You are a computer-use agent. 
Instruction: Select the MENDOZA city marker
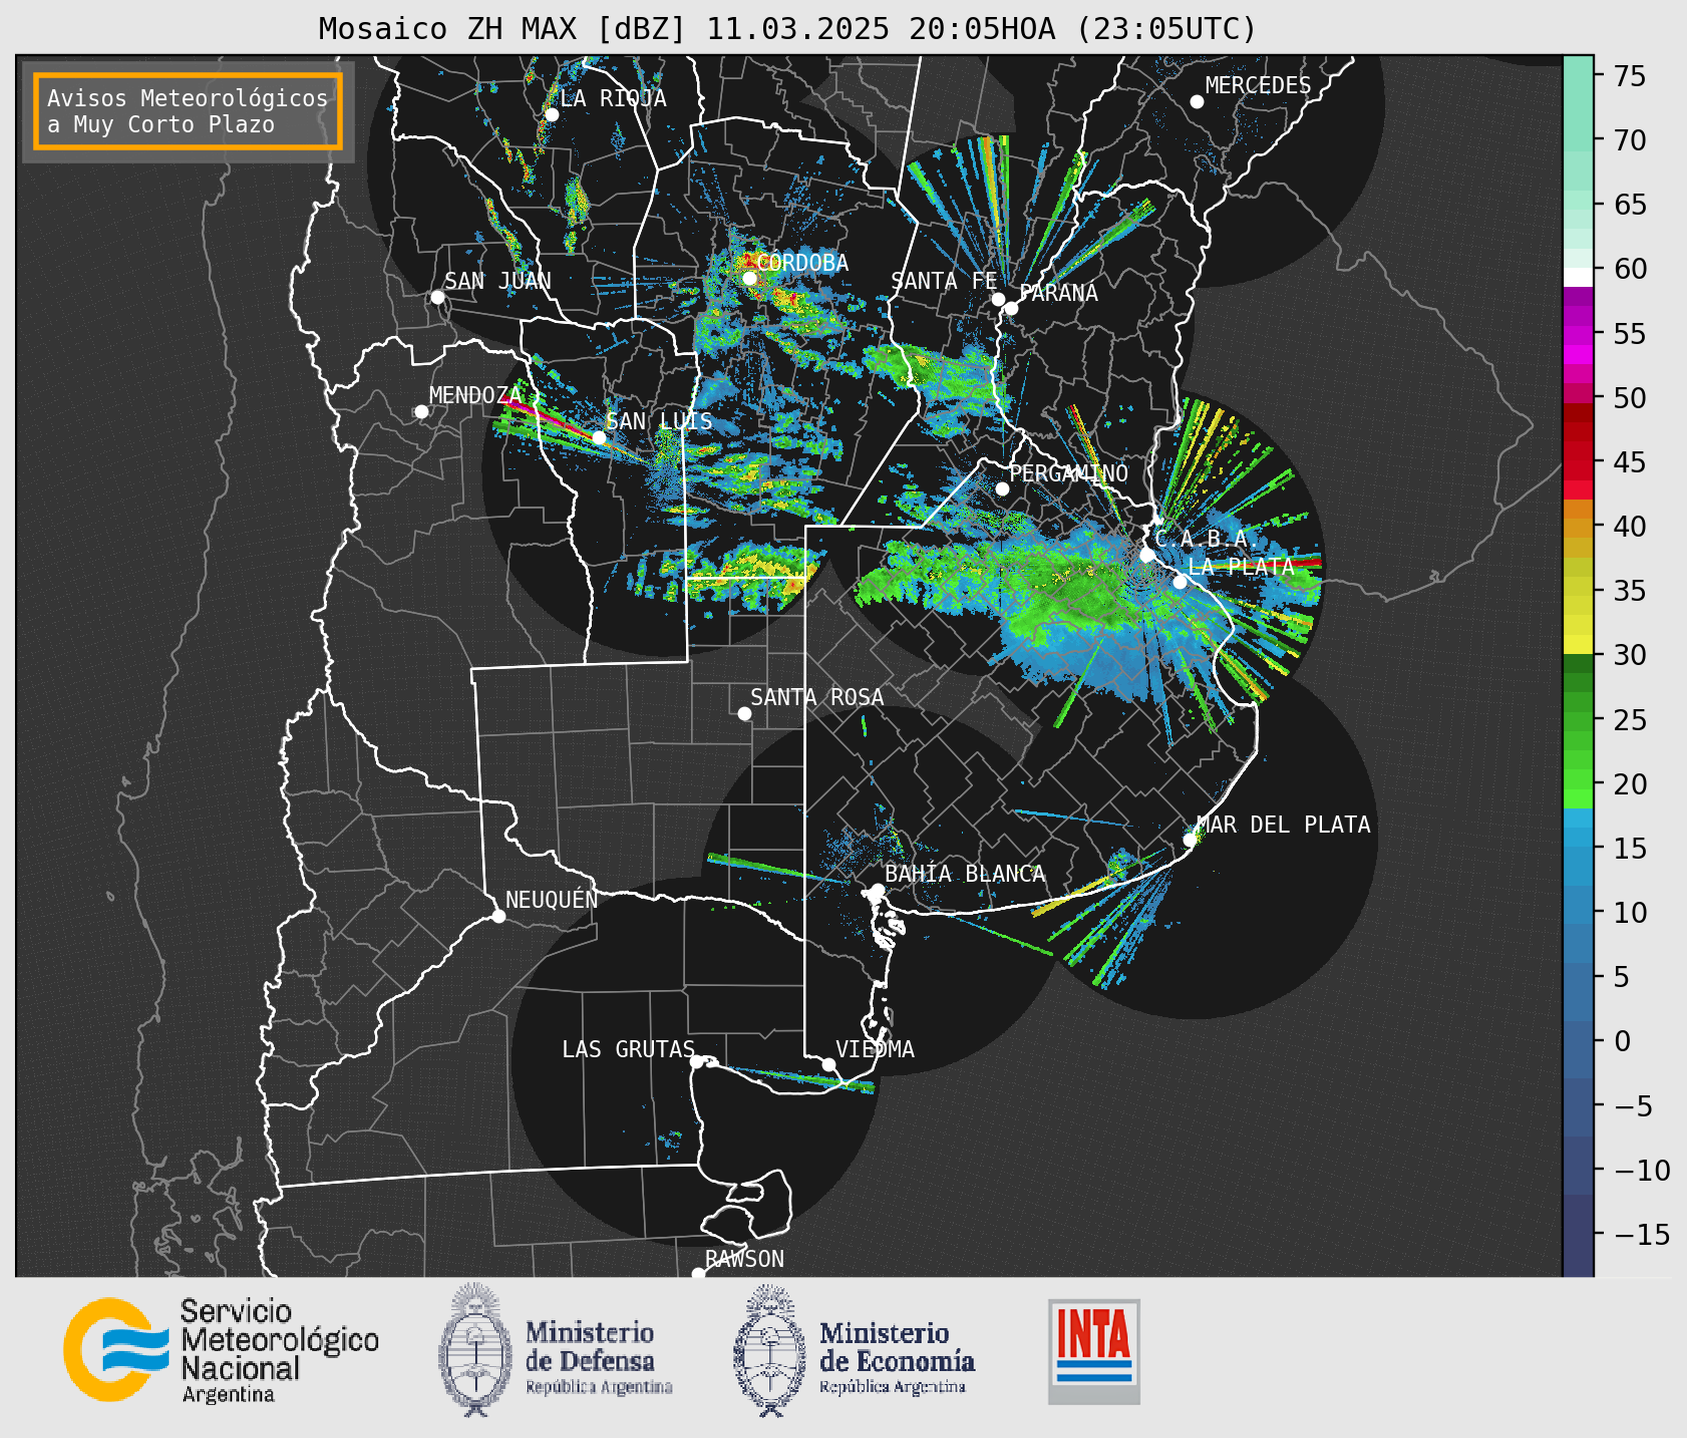(421, 412)
